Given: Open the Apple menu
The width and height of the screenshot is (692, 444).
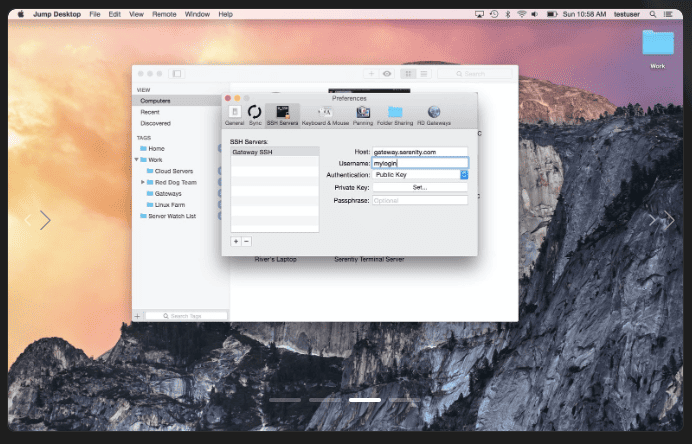Looking at the screenshot, I should (21, 14).
